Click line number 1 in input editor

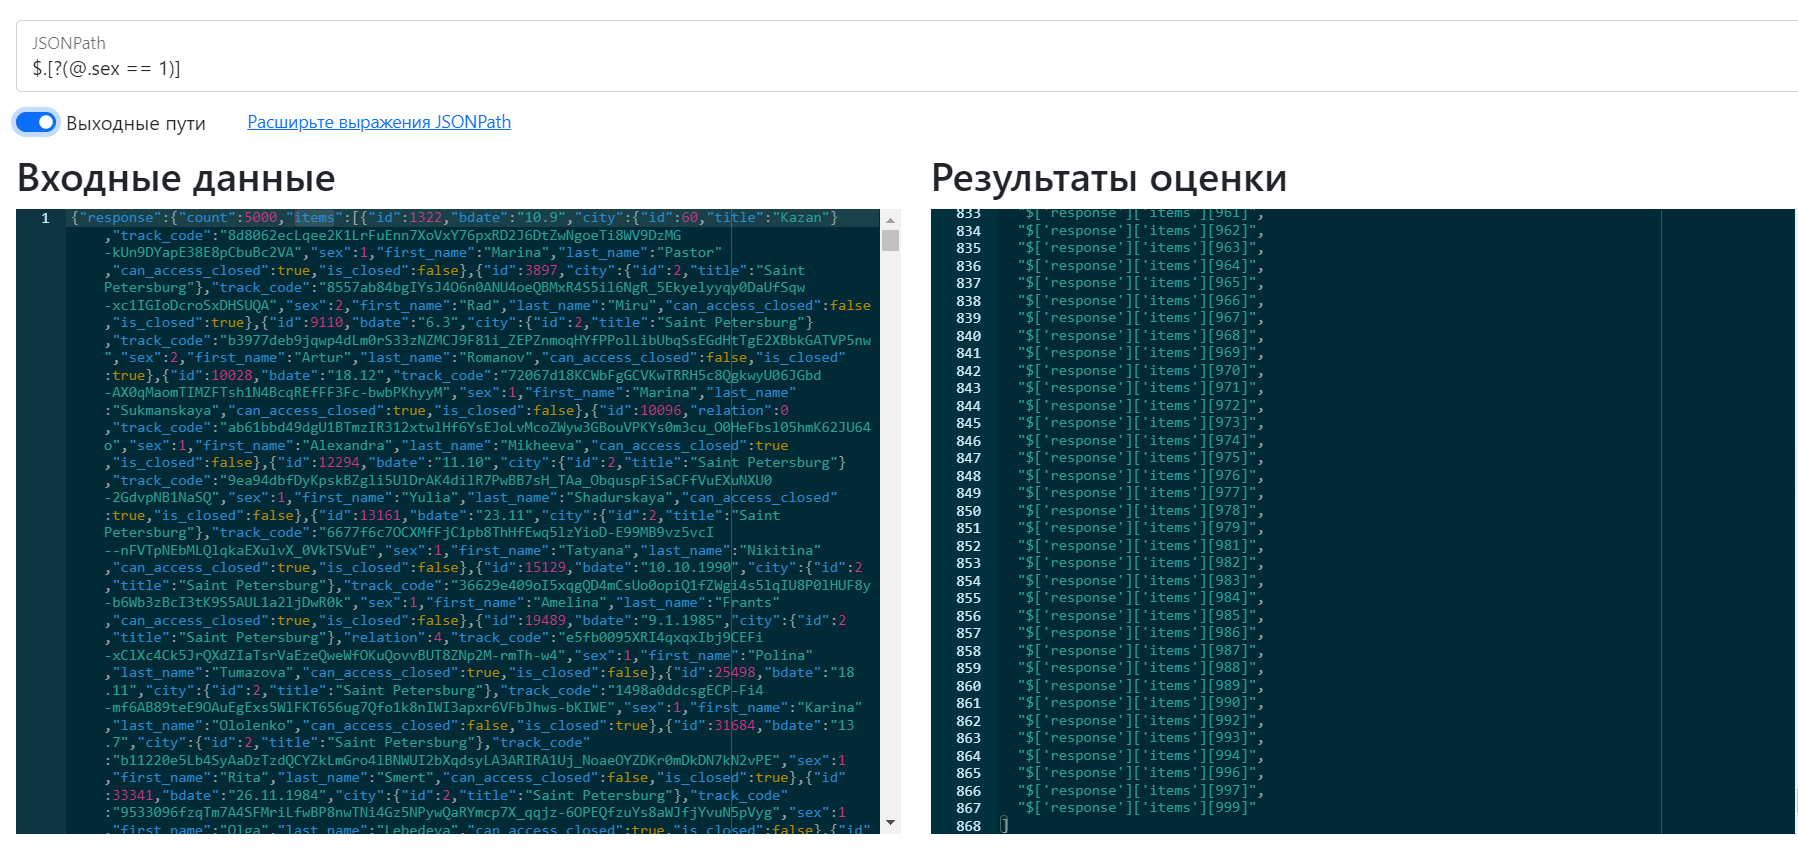[x=45, y=218]
